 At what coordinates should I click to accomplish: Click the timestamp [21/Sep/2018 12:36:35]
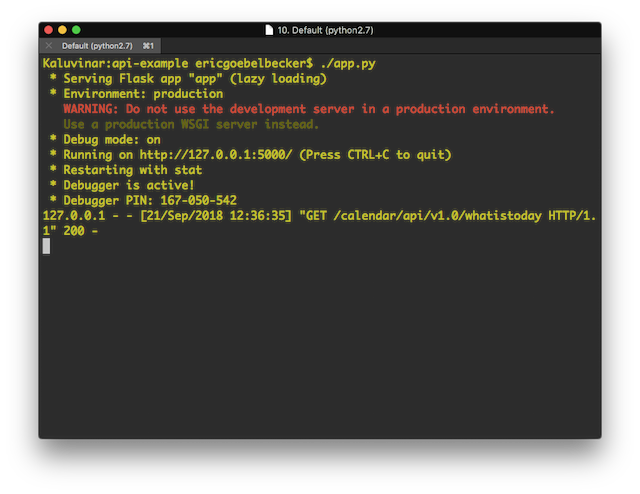pos(216,216)
